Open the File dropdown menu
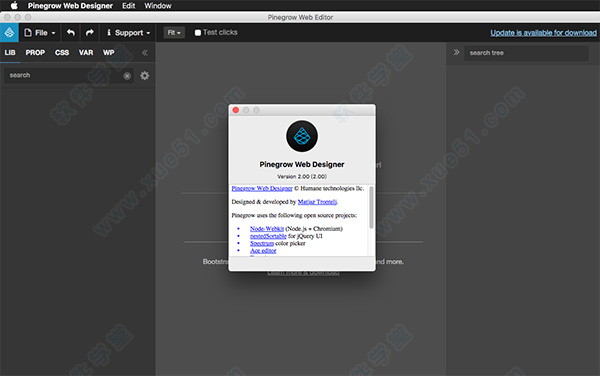 [40, 33]
